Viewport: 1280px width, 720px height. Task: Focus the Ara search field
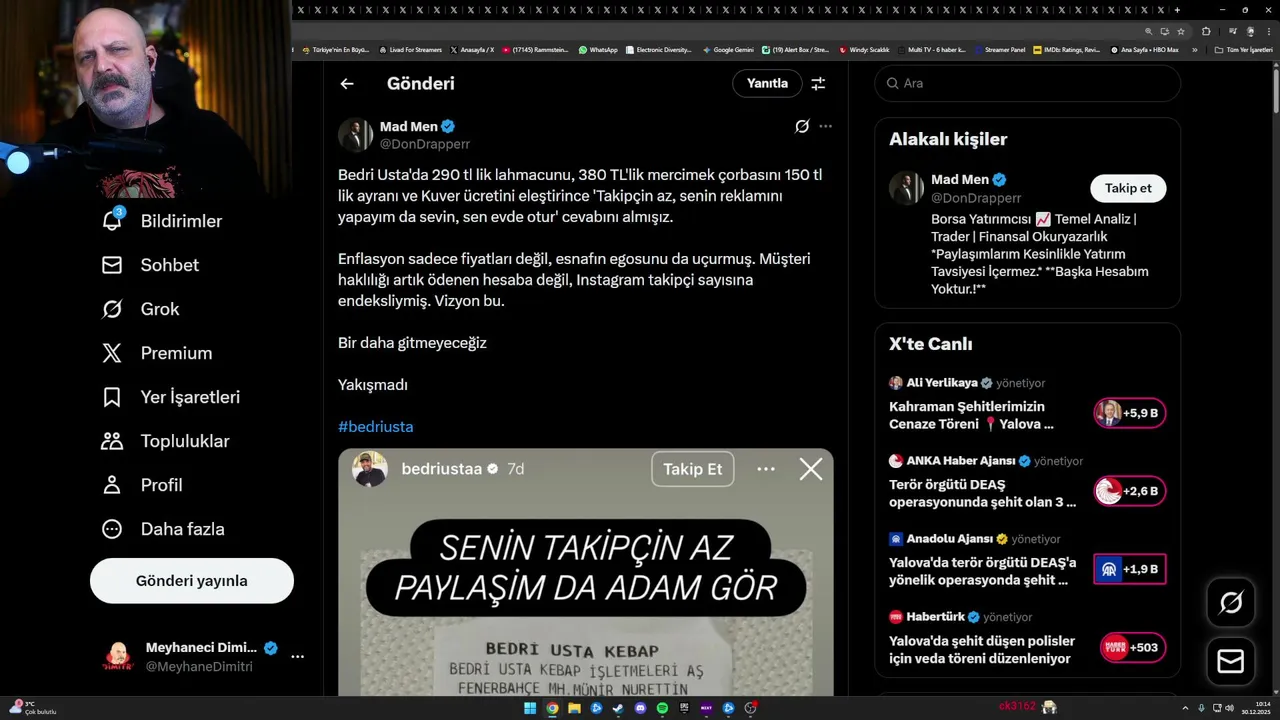pos(1027,83)
